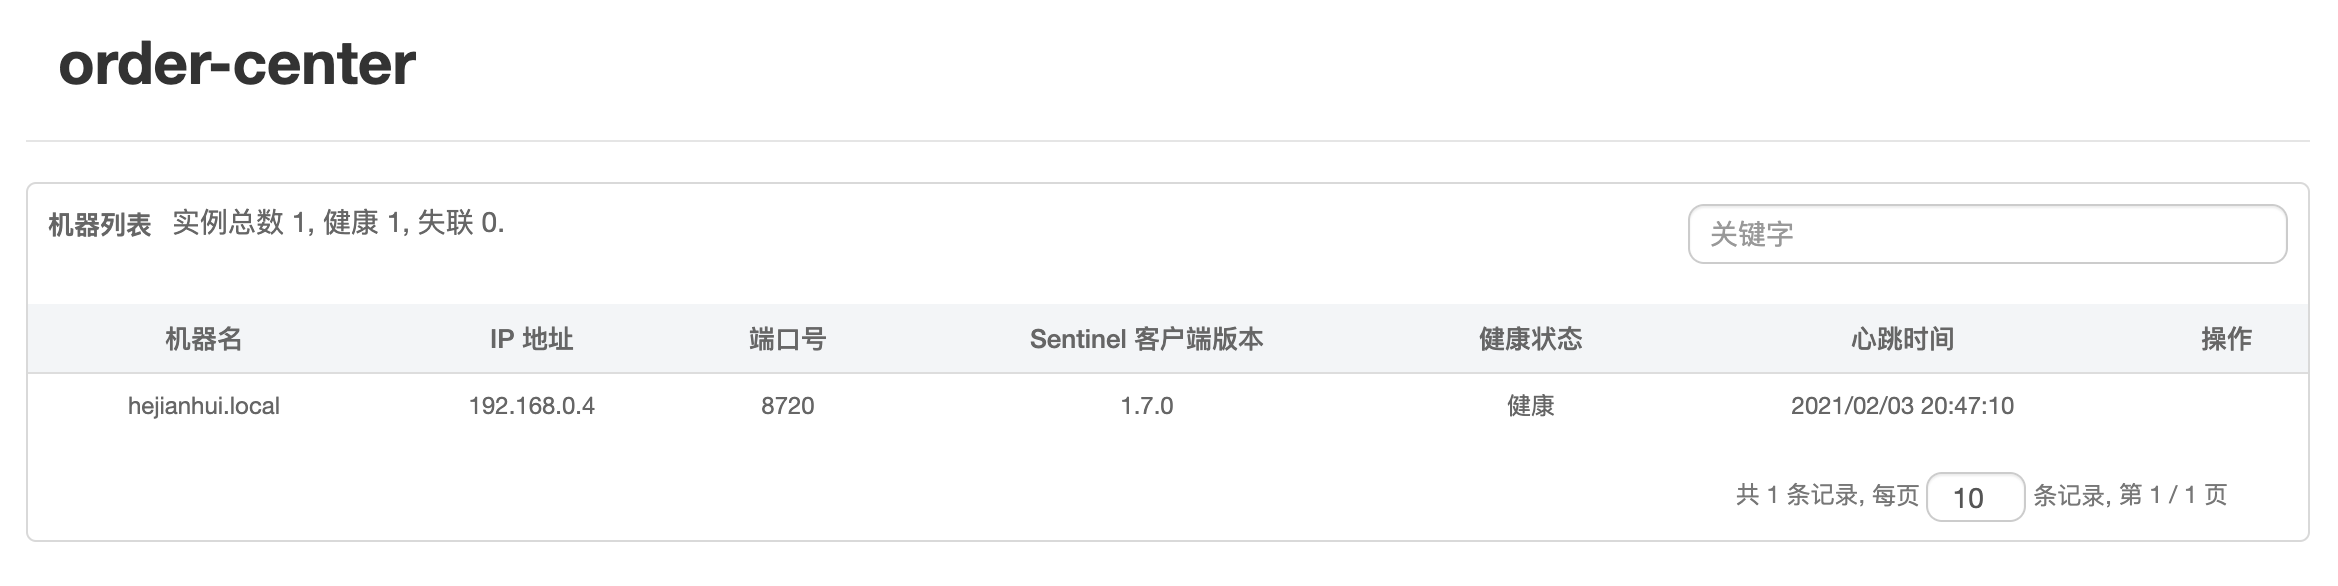Click the 操作 column header
Screen dimensions: 2338x586
tap(2226, 339)
